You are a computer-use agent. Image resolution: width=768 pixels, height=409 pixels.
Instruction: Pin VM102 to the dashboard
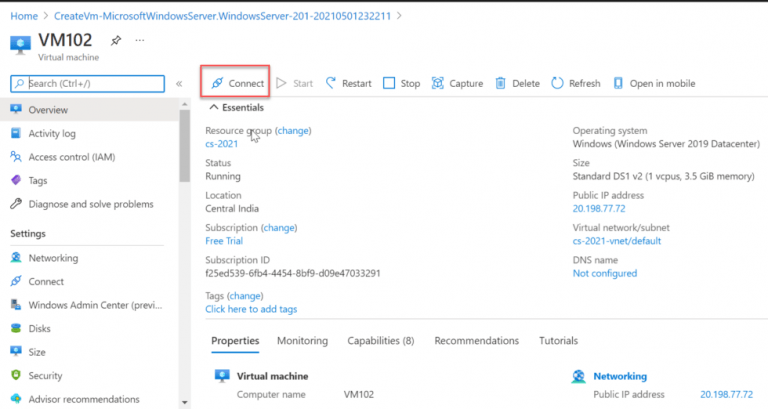coord(115,40)
